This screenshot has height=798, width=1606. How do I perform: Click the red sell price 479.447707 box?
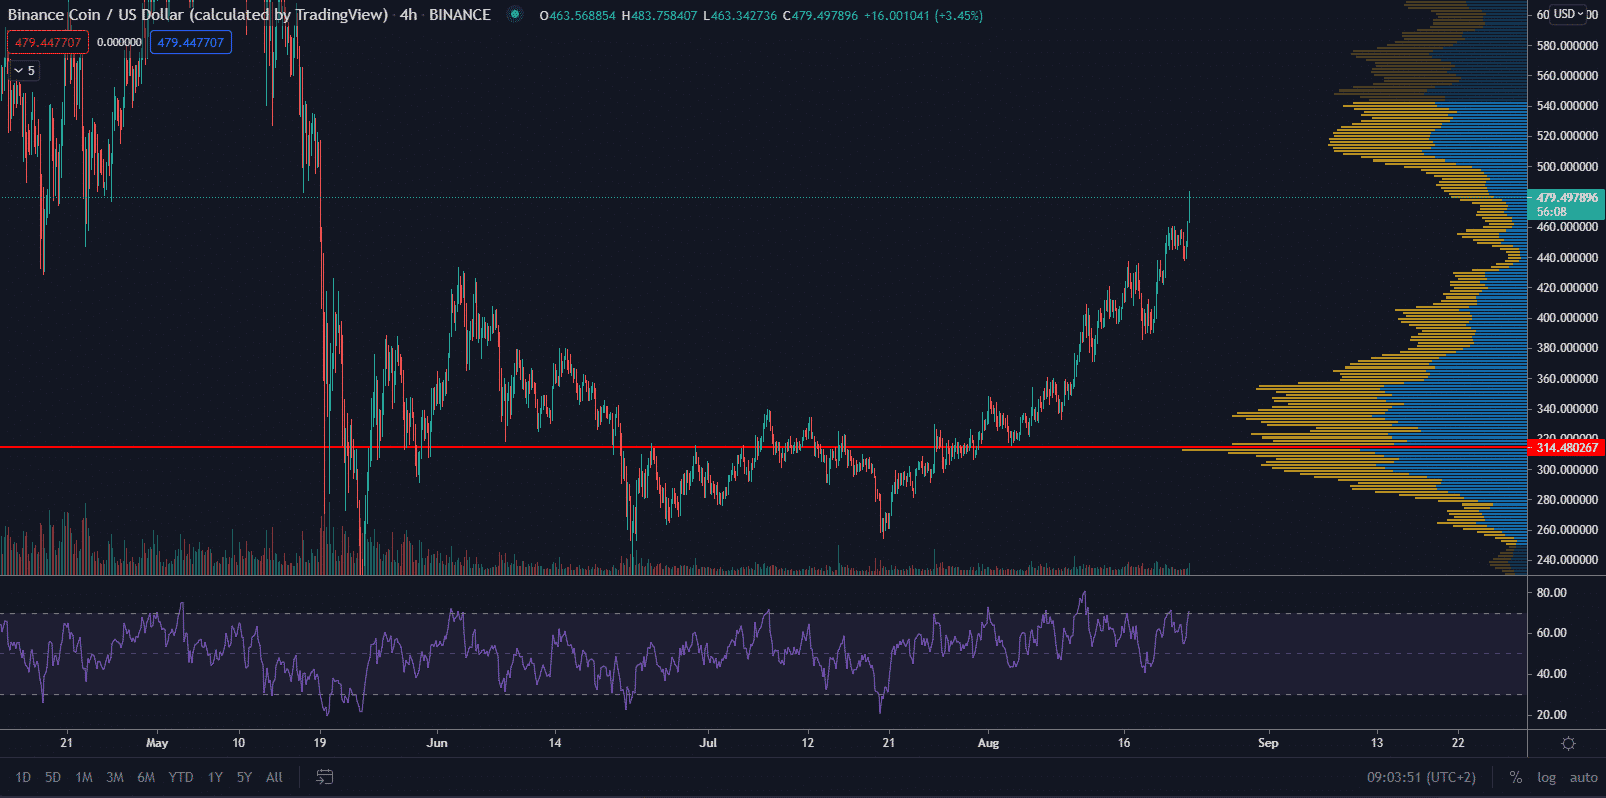48,42
